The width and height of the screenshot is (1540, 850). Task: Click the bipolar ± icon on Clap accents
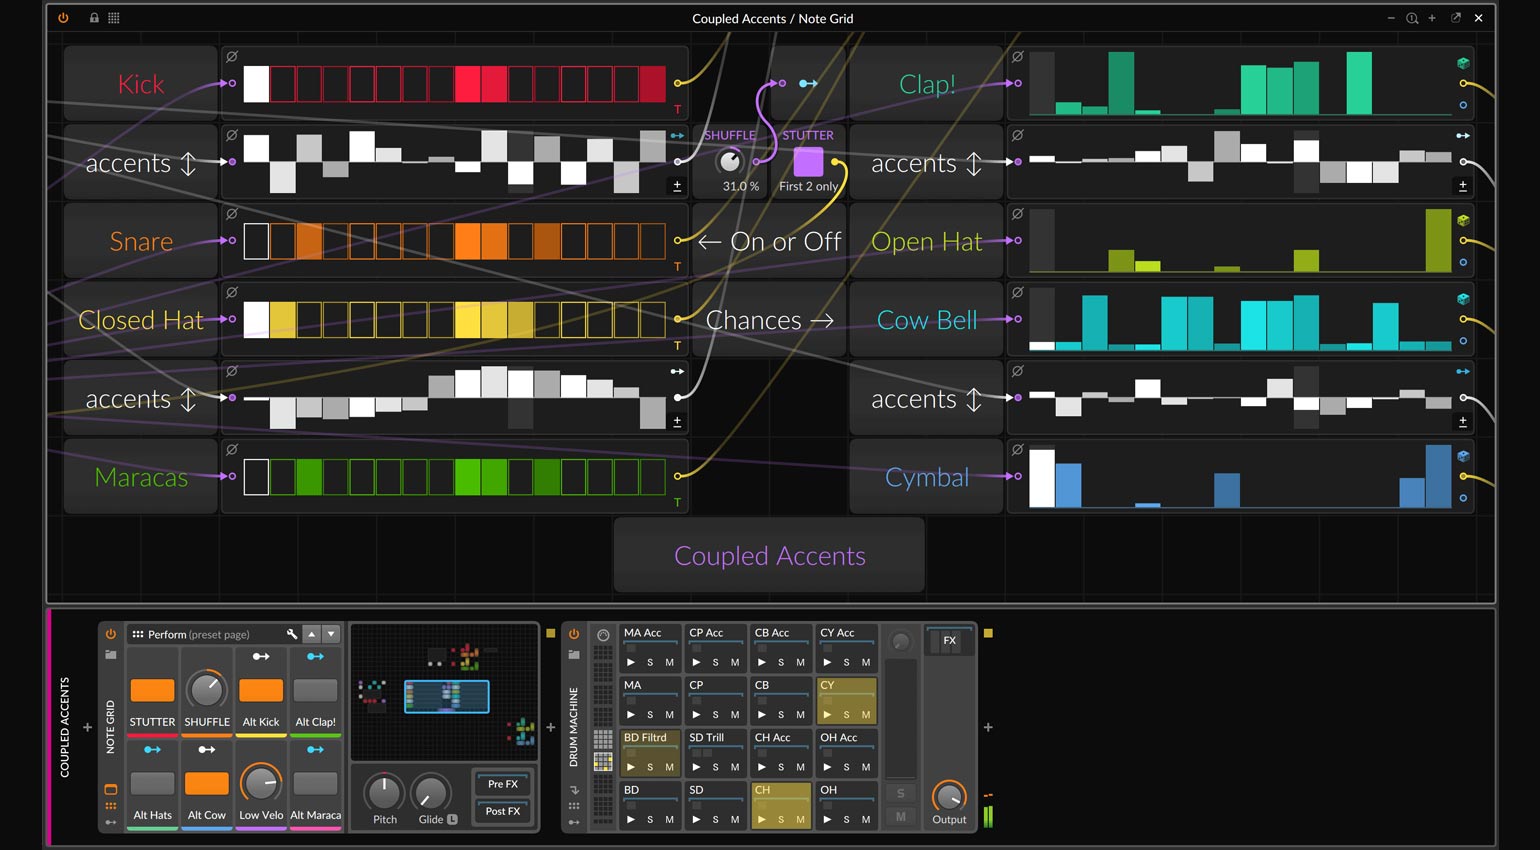[1463, 186]
